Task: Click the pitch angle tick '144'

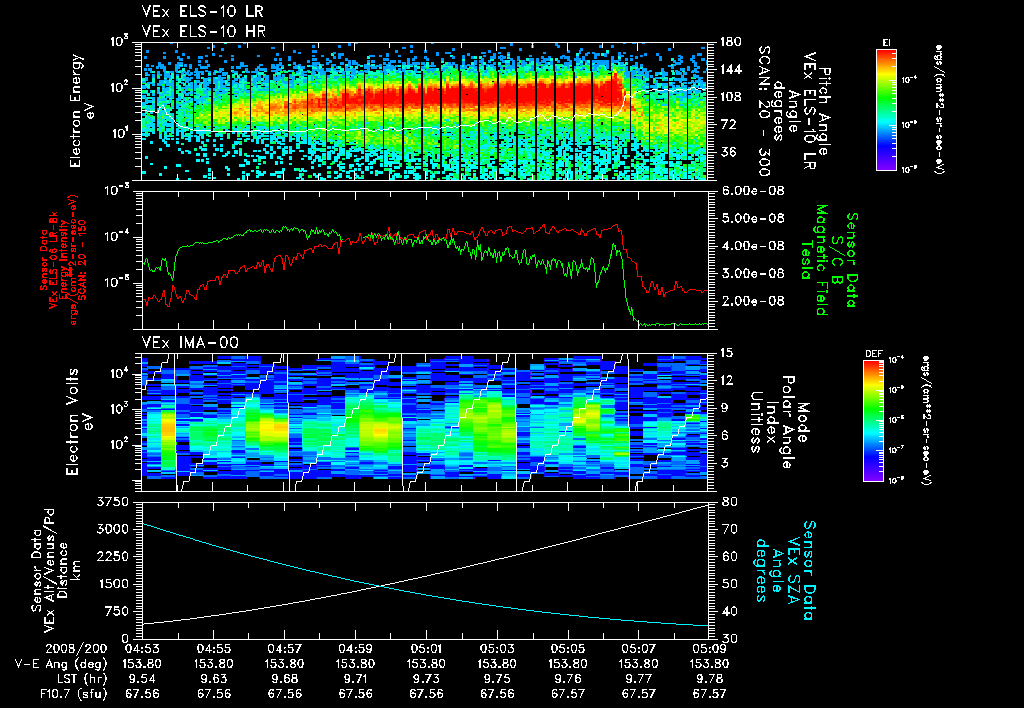Action: pos(731,69)
